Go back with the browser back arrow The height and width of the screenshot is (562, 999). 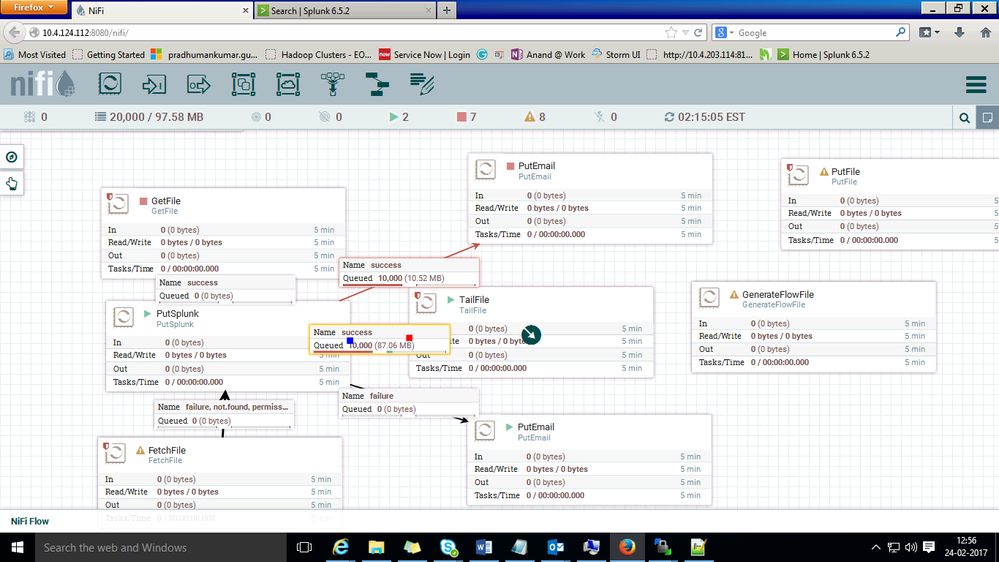(x=15, y=32)
